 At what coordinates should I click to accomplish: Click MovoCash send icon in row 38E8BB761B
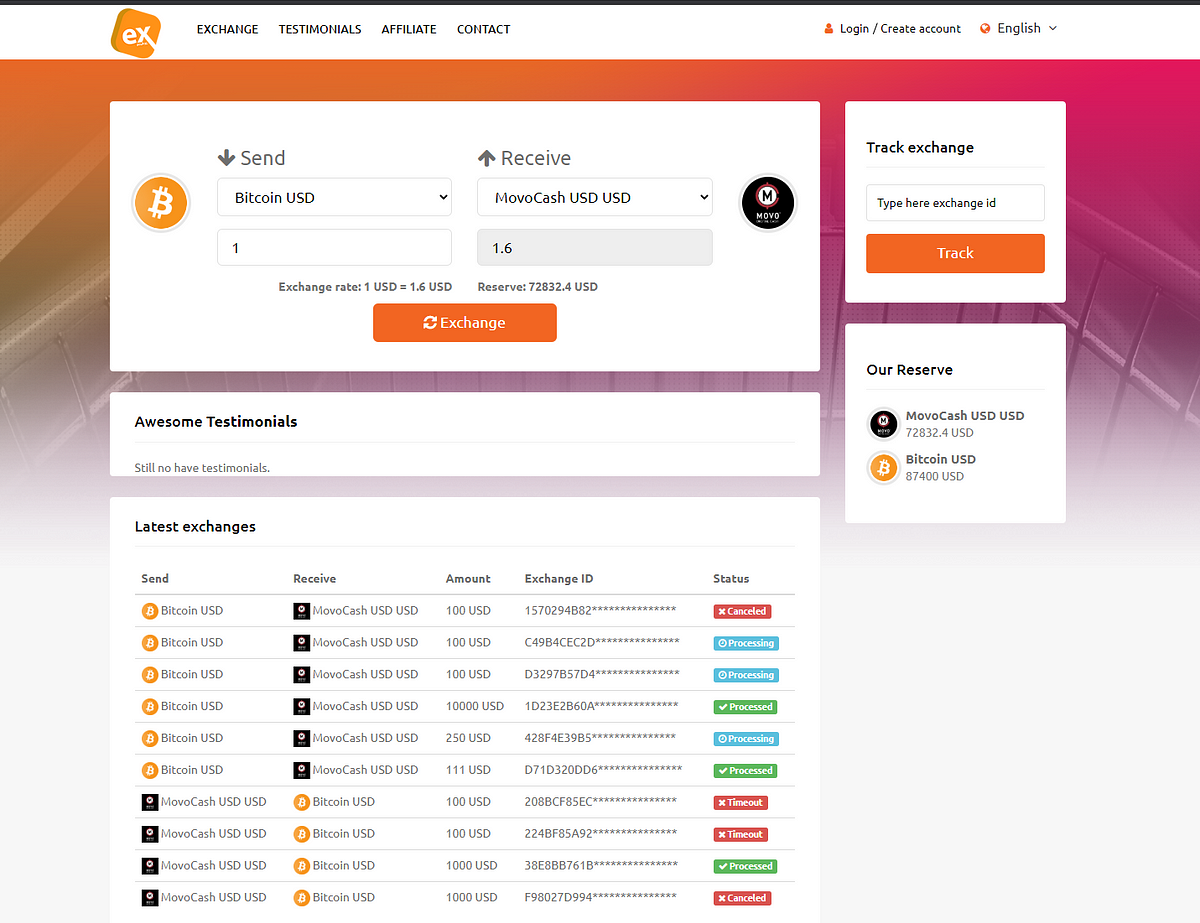150,866
